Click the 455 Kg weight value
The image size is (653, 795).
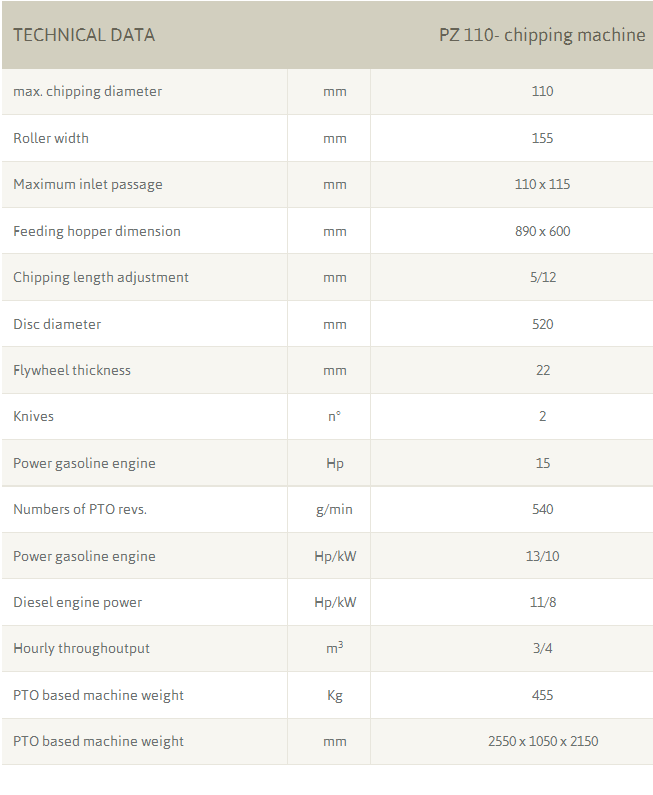click(542, 695)
